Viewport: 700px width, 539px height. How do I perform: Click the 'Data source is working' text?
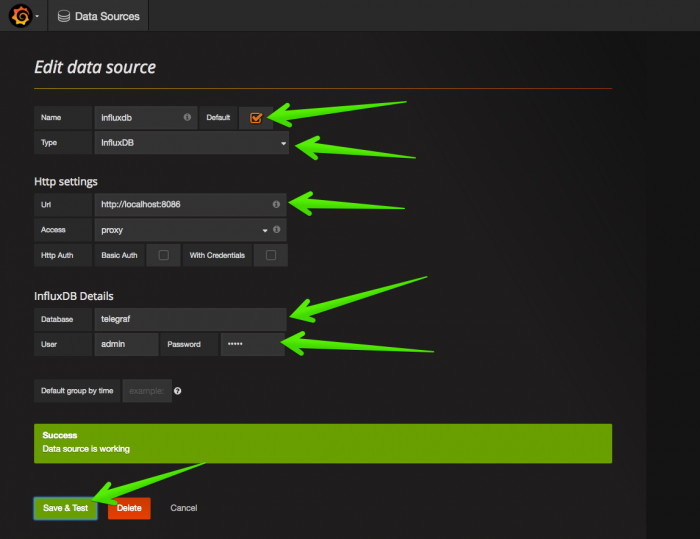pos(86,449)
